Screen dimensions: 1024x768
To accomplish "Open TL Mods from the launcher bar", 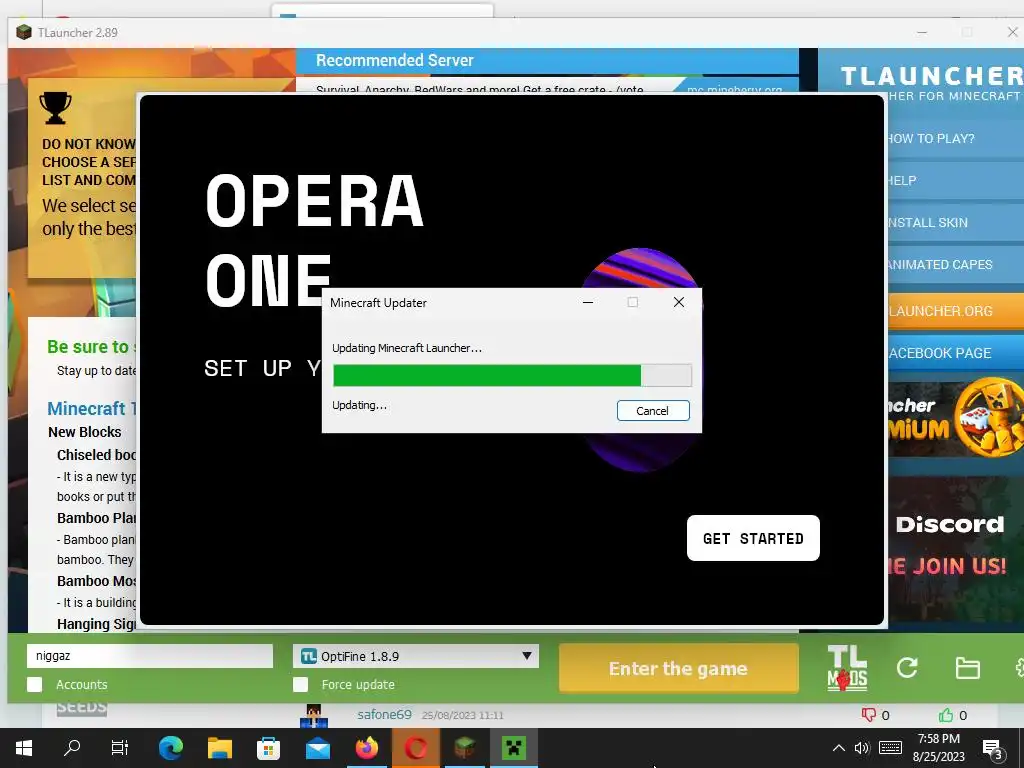I will [x=847, y=668].
